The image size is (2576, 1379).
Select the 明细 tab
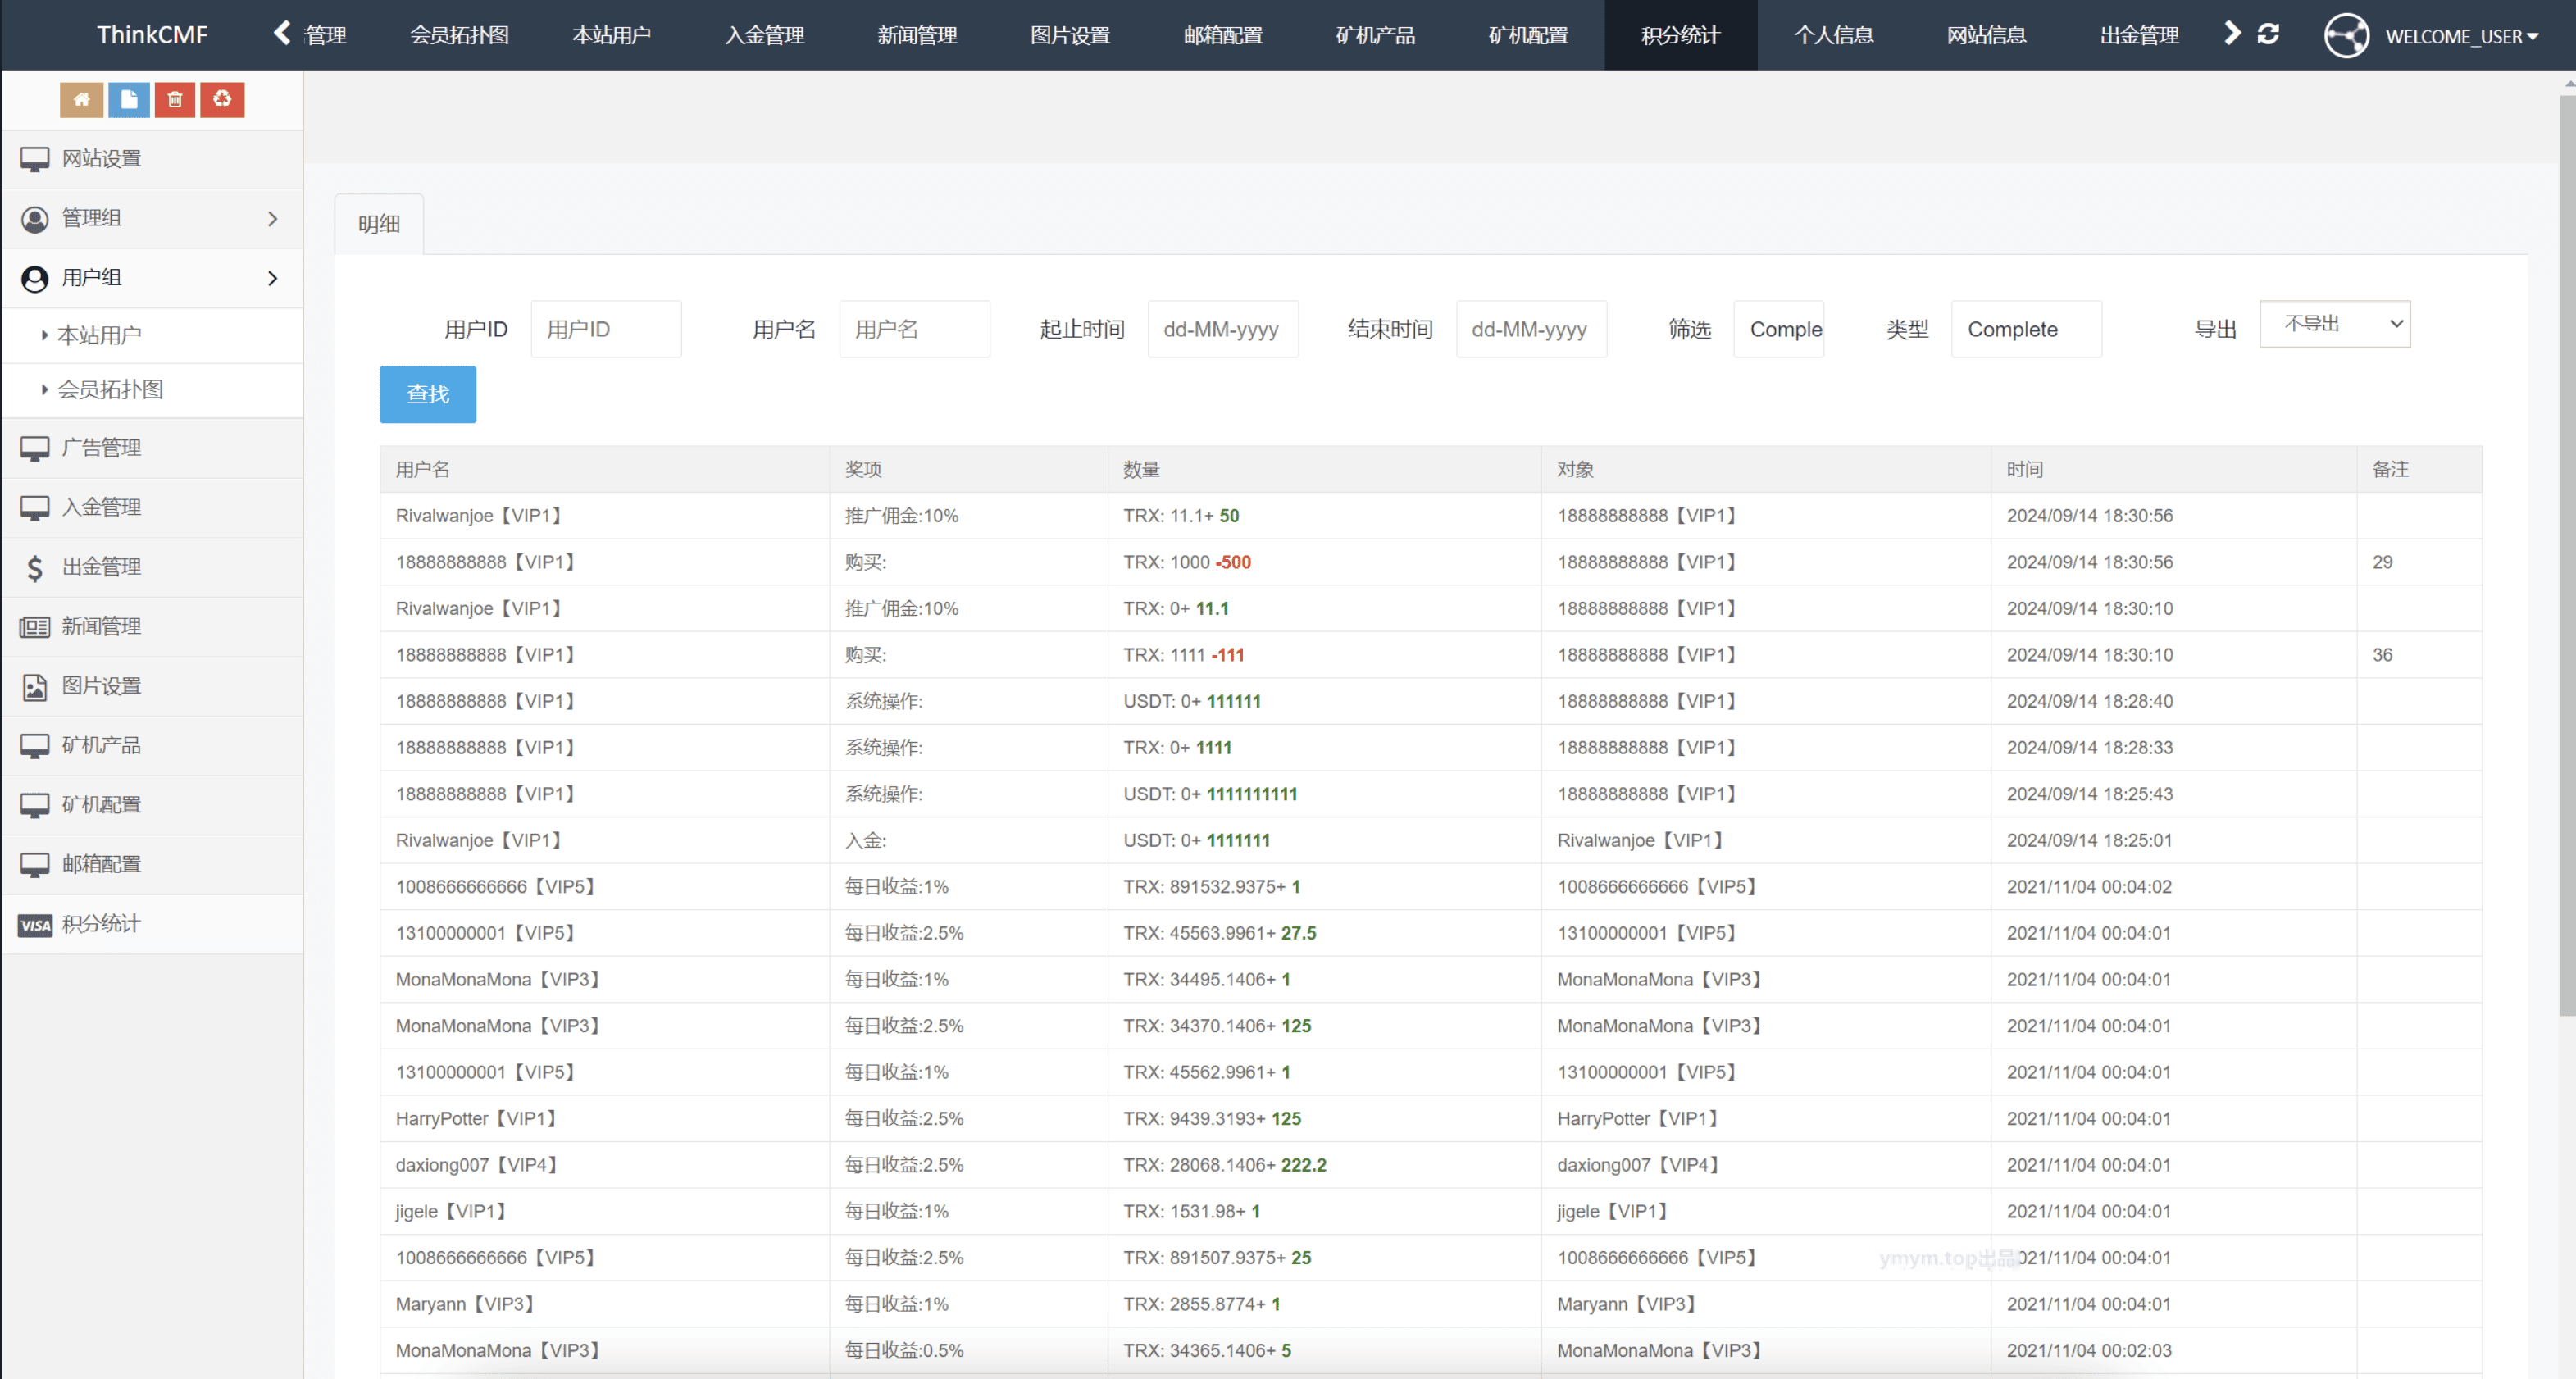(379, 224)
